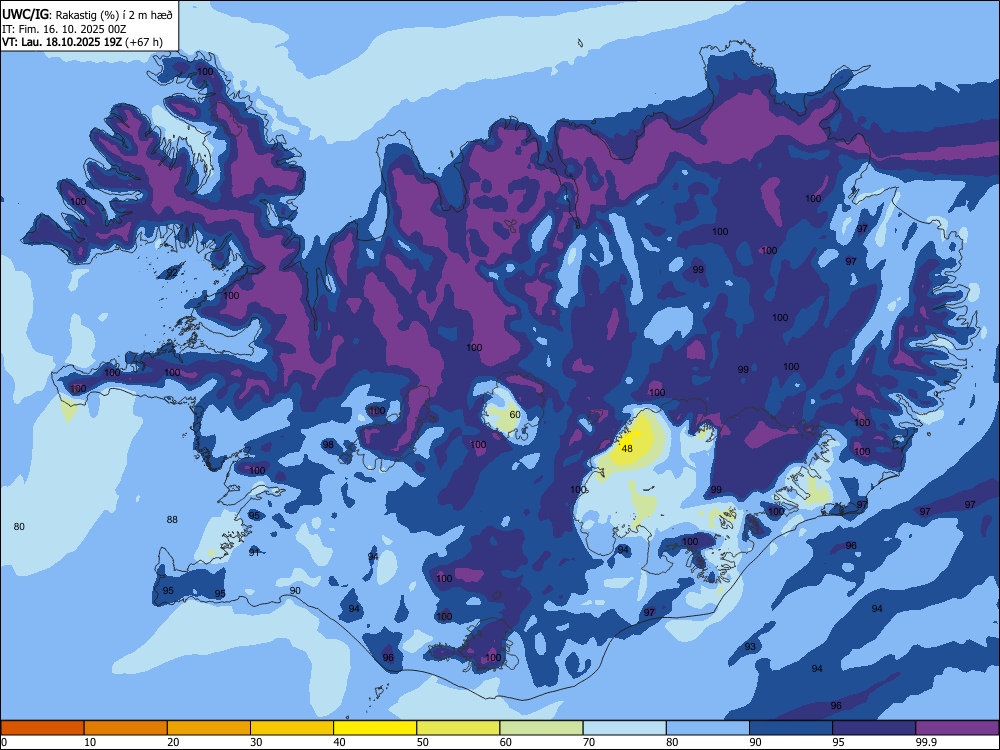Click the 20 tick label on the legend
This screenshot has height=750, width=1000.
[173, 742]
